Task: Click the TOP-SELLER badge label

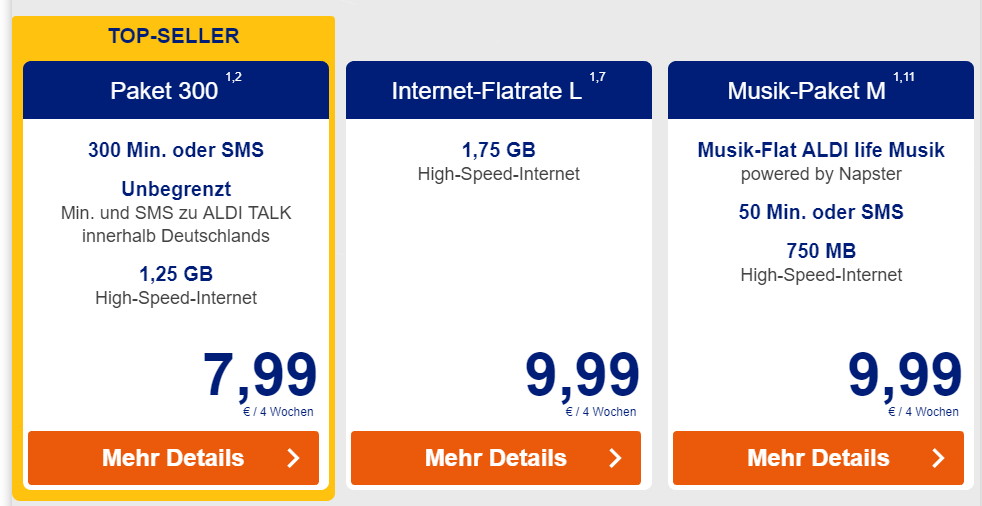Action: click(x=173, y=36)
